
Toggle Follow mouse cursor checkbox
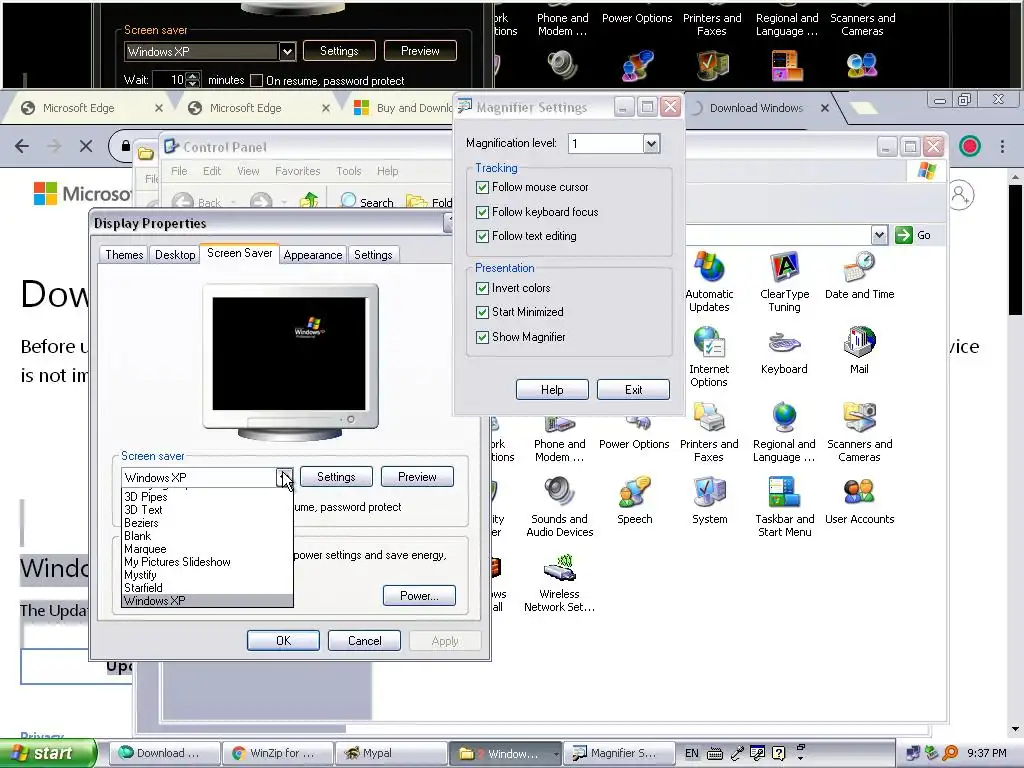point(483,187)
